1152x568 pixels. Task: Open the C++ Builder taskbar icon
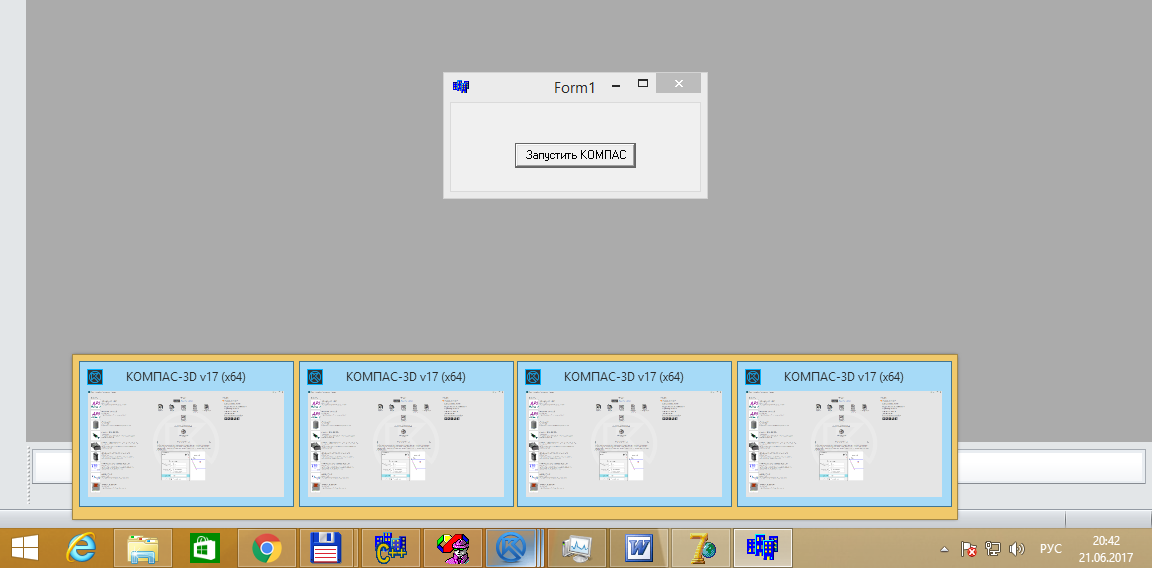(x=391, y=548)
